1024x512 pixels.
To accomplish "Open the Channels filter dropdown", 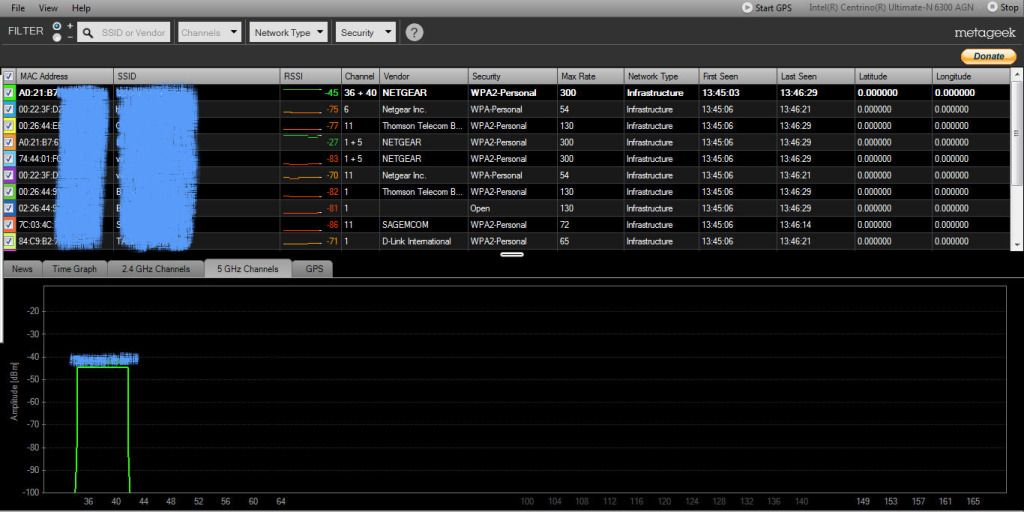I will pos(210,33).
